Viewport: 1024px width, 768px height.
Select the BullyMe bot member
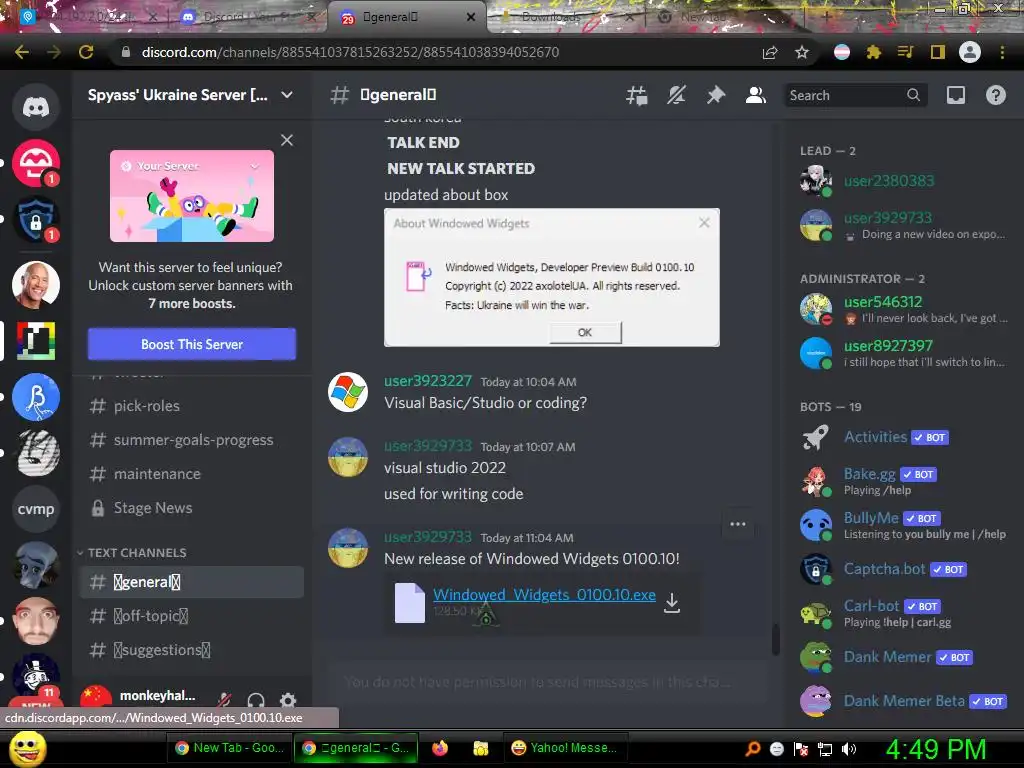coord(904,525)
